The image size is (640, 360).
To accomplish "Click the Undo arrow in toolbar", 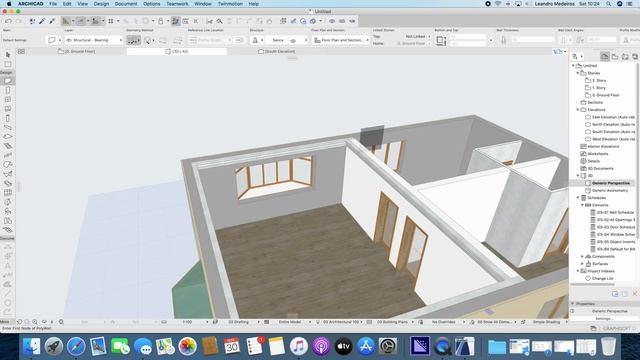I will click(9, 21).
